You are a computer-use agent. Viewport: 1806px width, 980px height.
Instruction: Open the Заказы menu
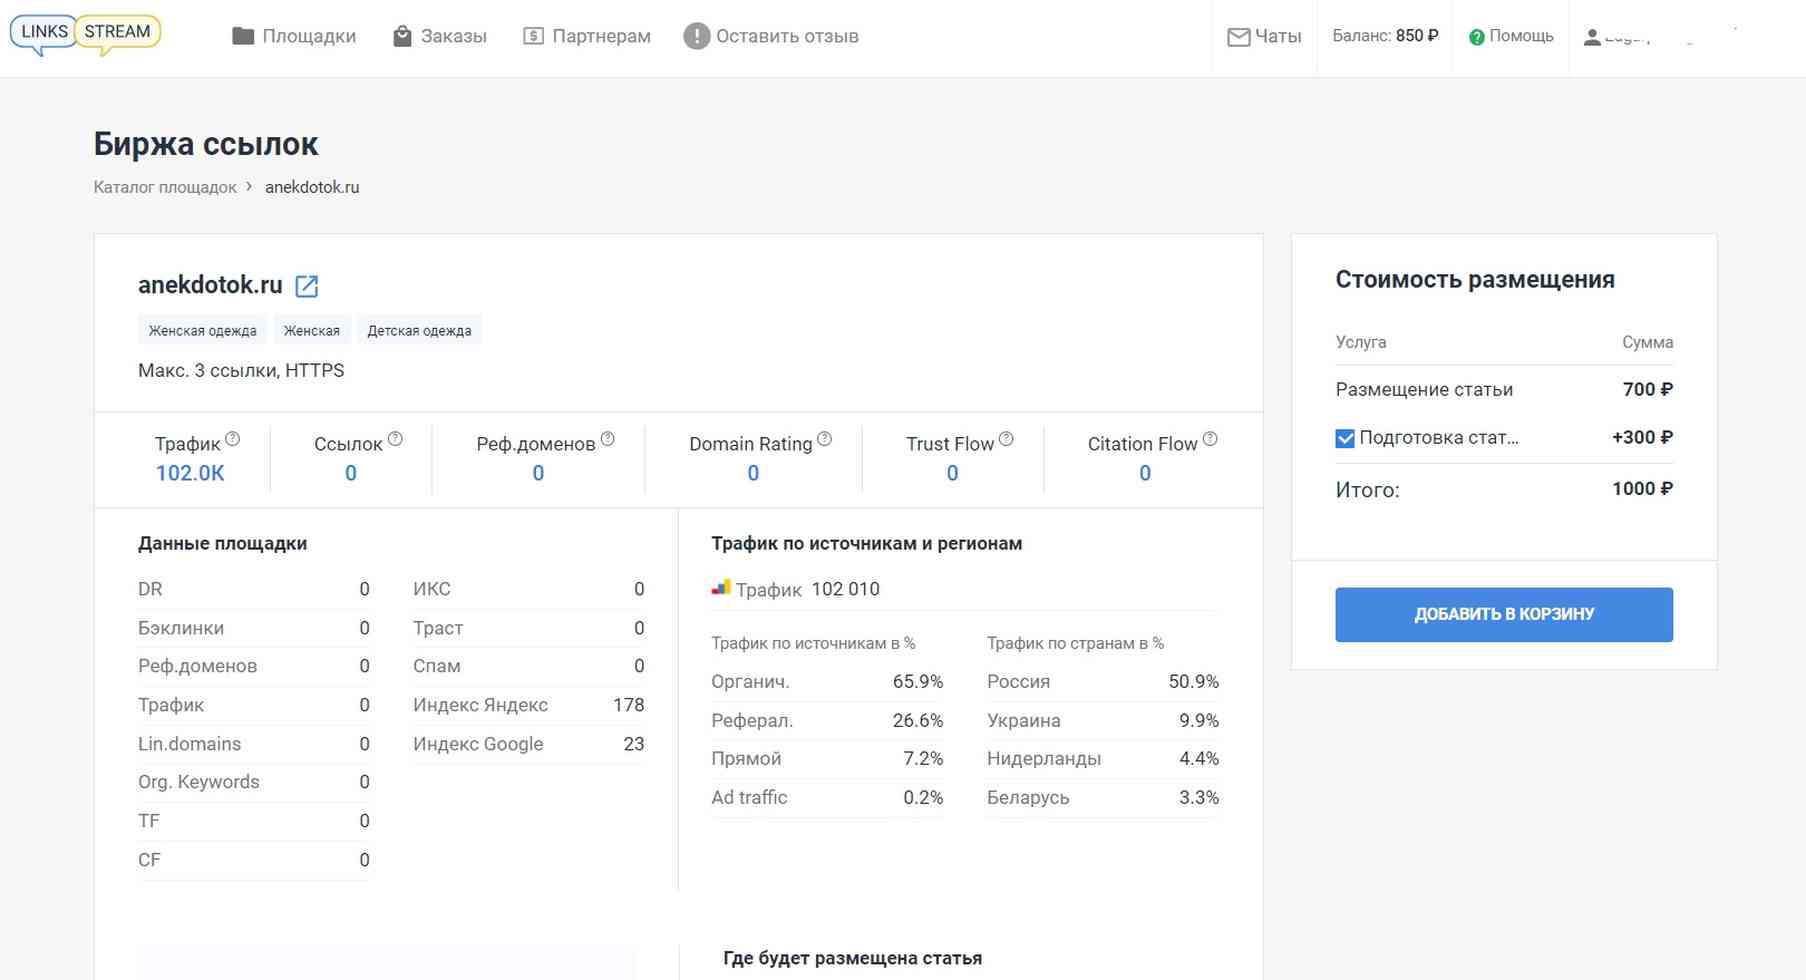[439, 37]
